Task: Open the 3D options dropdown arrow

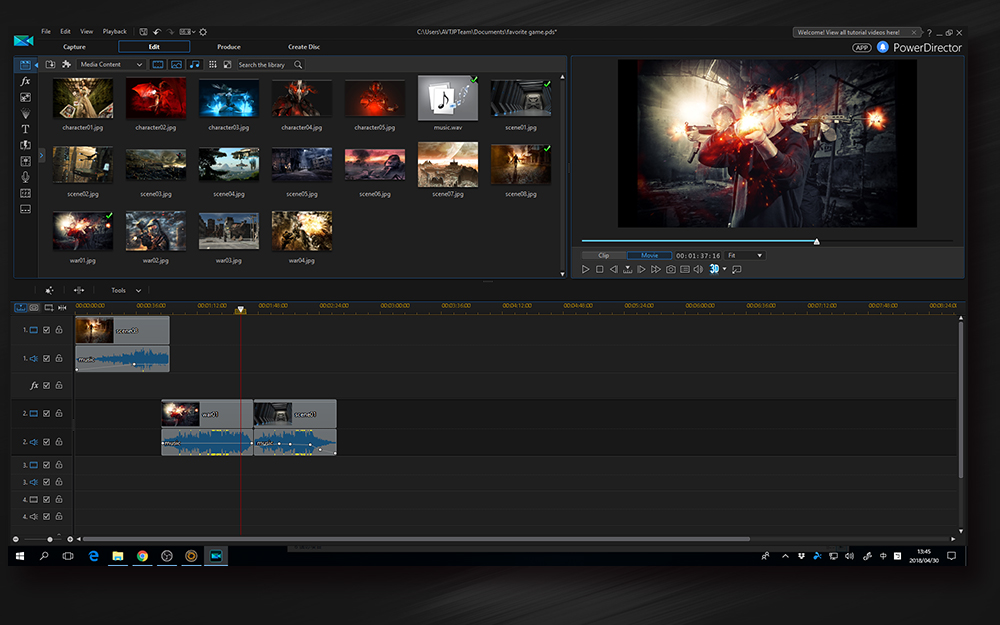Action: click(724, 269)
